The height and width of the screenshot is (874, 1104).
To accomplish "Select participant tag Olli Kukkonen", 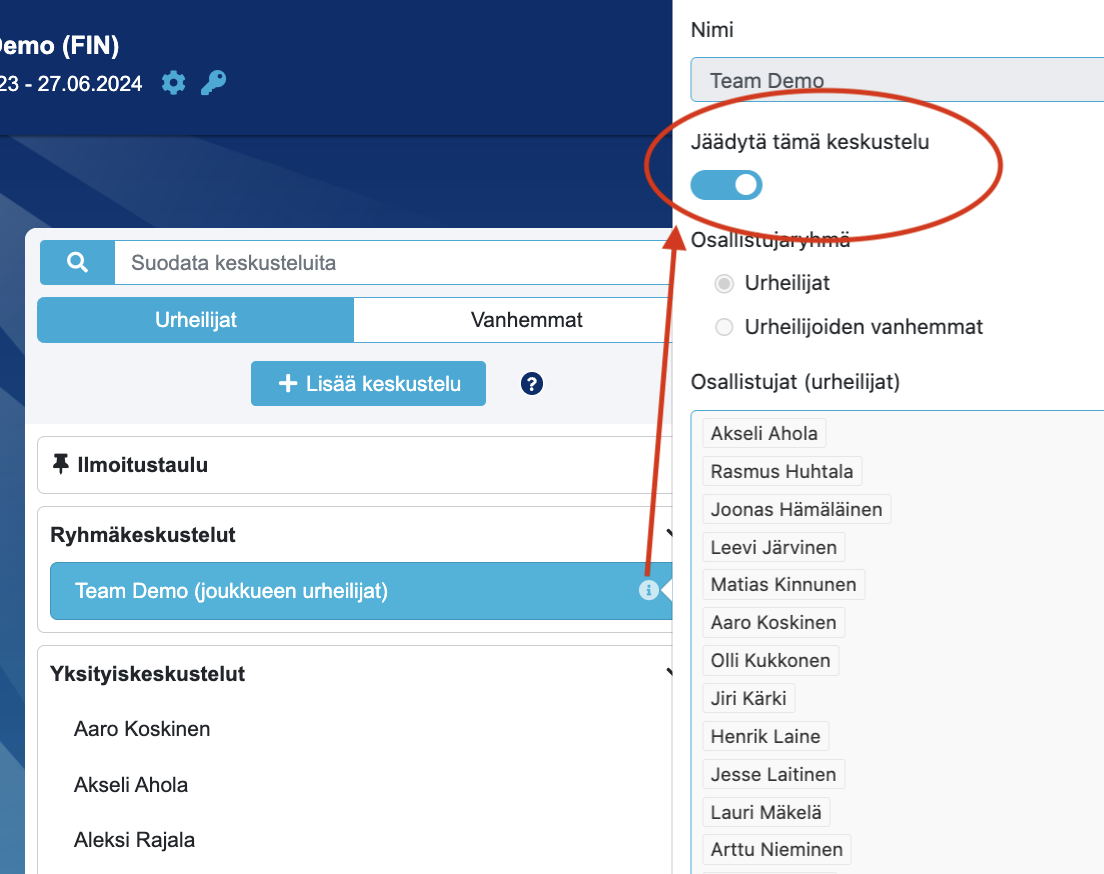I will [771, 661].
